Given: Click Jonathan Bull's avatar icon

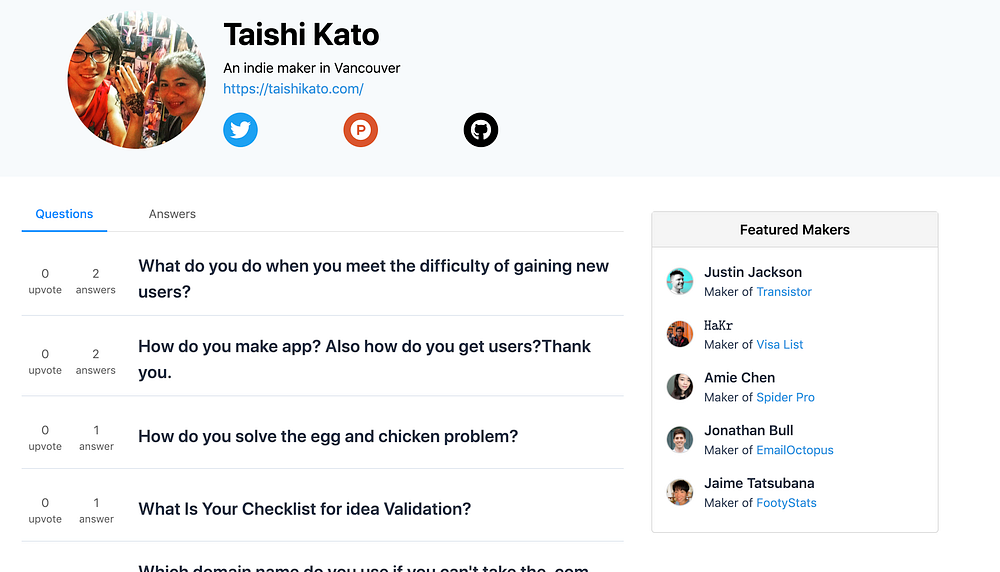Looking at the screenshot, I should (x=680, y=439).
